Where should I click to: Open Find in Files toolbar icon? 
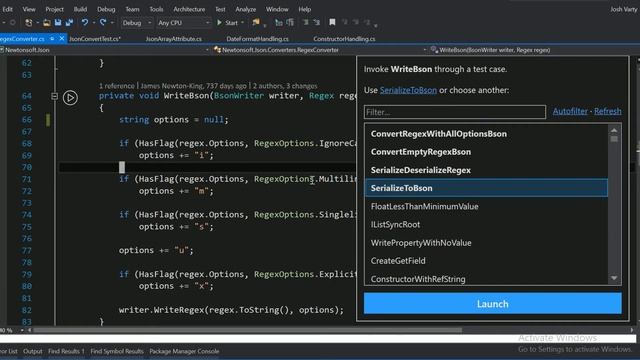256,23
